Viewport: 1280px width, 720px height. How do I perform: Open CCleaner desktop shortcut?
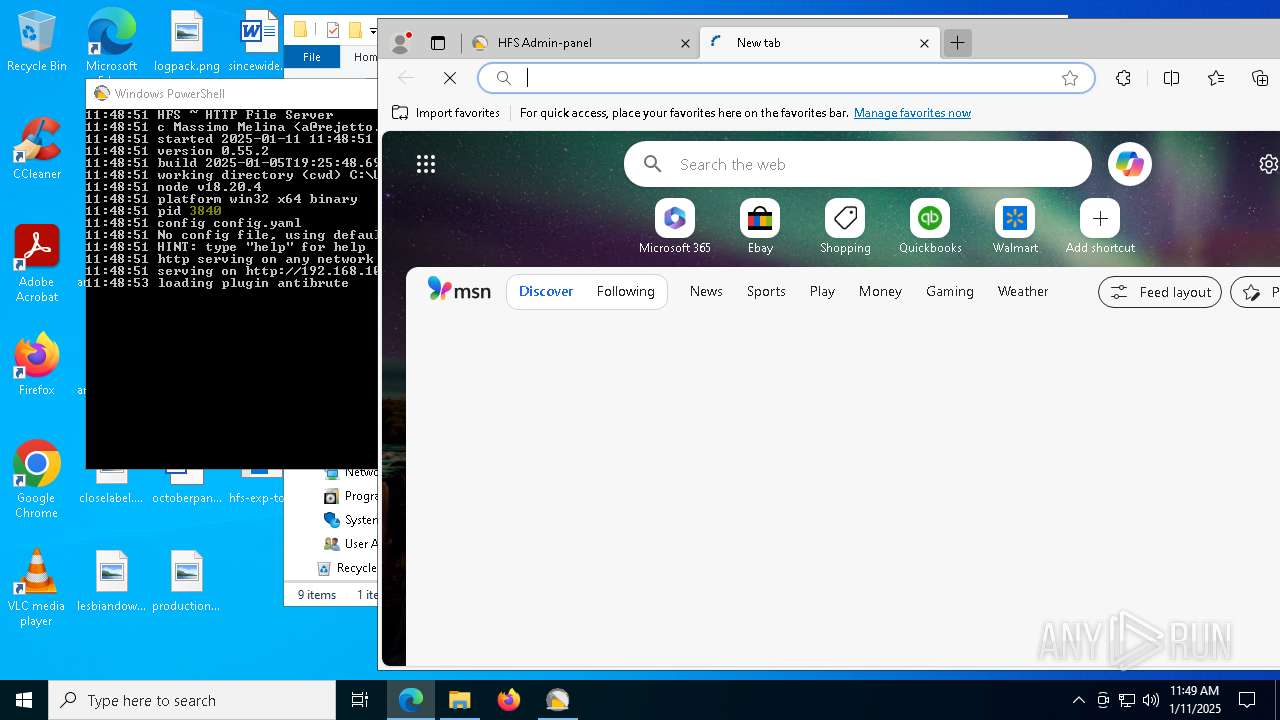click(36, 148)
